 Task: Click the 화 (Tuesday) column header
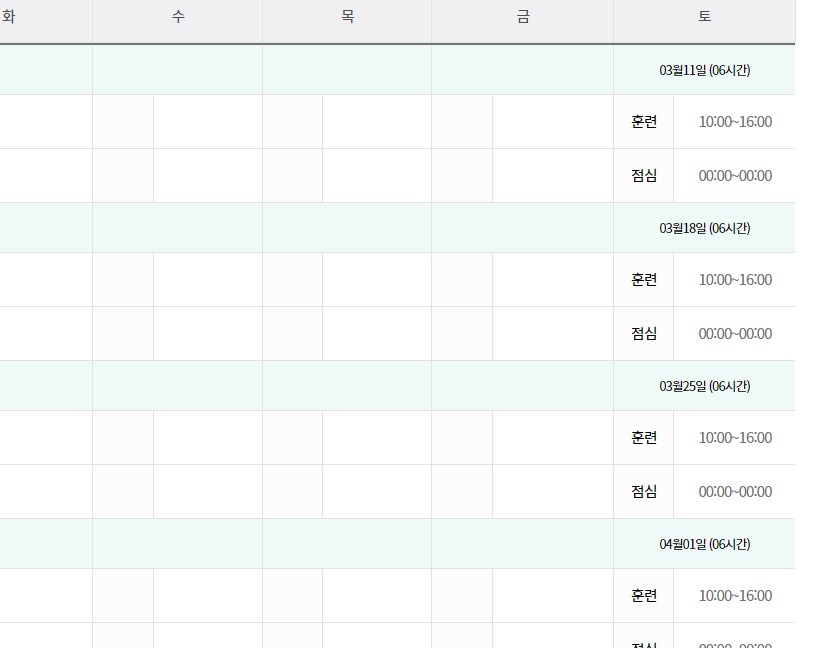tap(10, 18)
